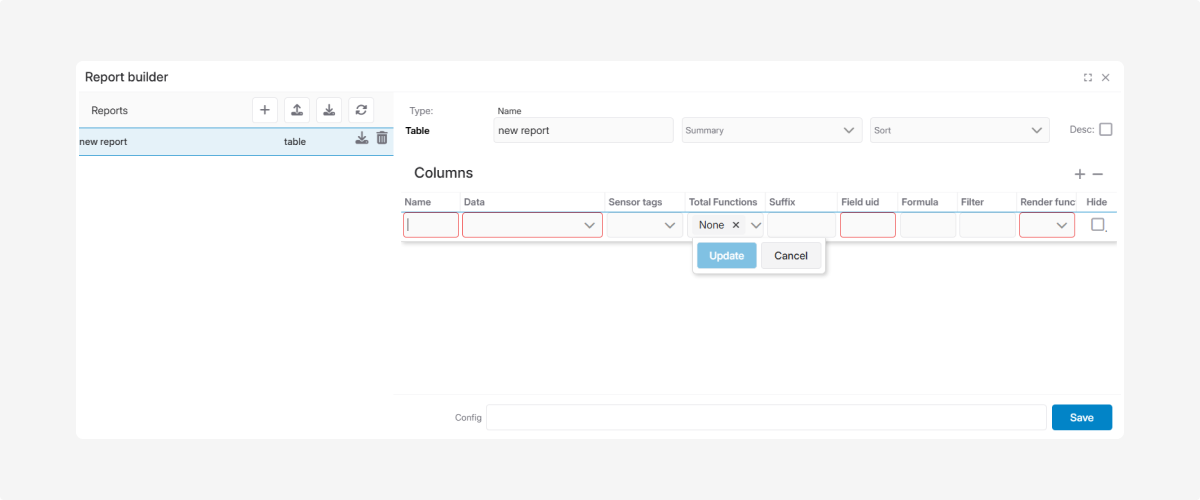
Task: Enable the Desc checkbox
Action: (x=1105, y=130)
